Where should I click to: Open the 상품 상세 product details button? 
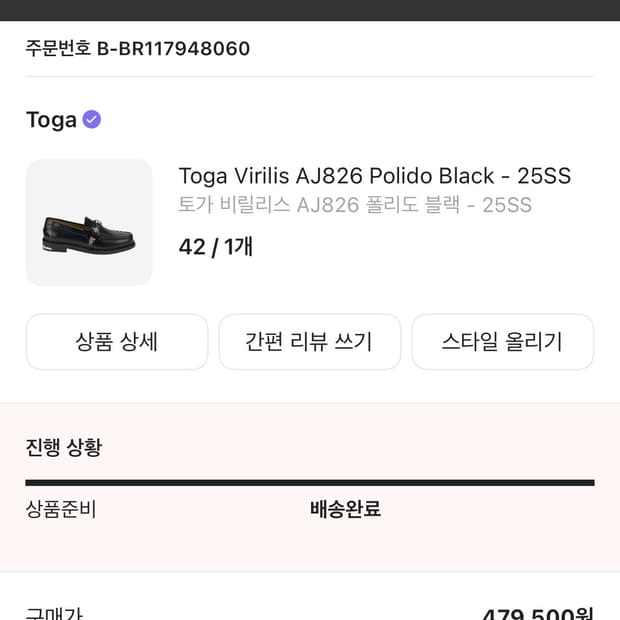pos(117,342)
